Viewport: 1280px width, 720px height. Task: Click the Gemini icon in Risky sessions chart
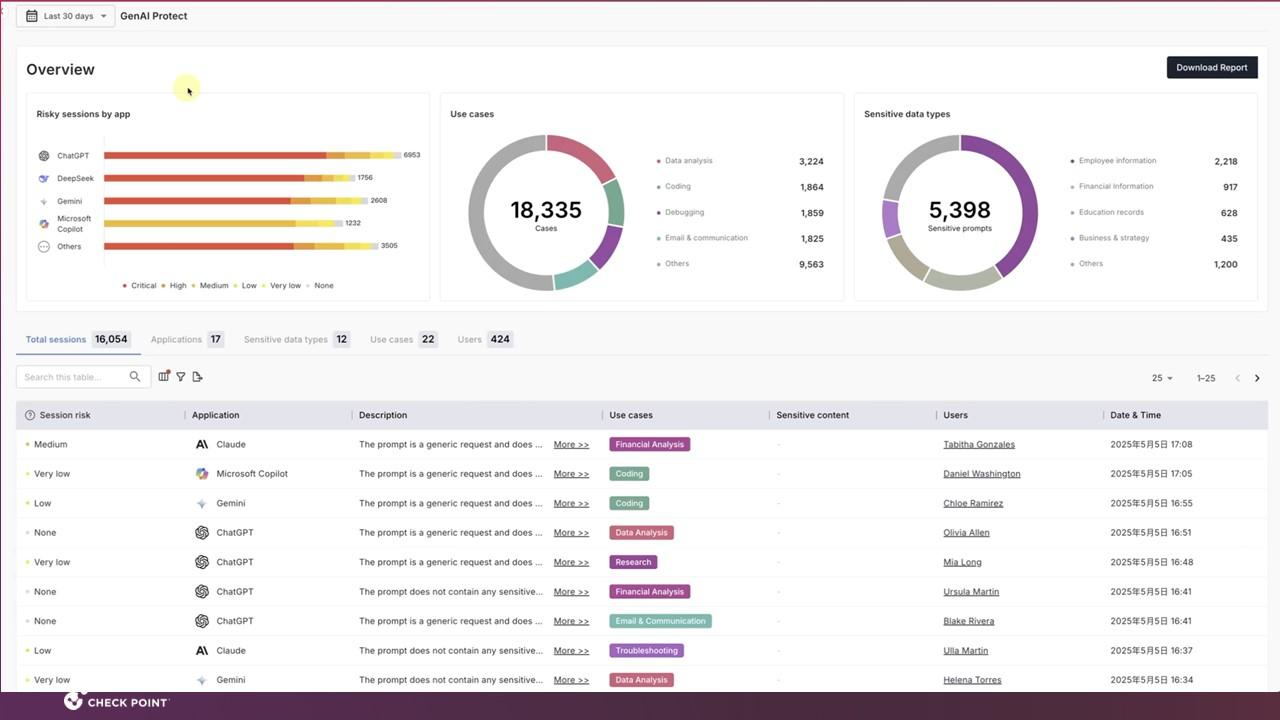click(x=44, y=201)
